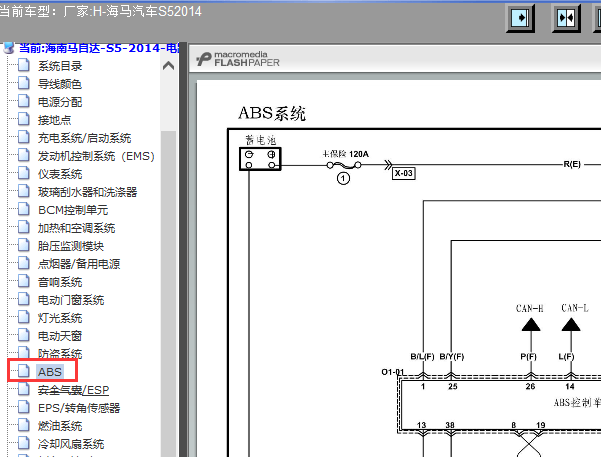
Task: Click the ABS系统 diagram title
Action: 272,113
